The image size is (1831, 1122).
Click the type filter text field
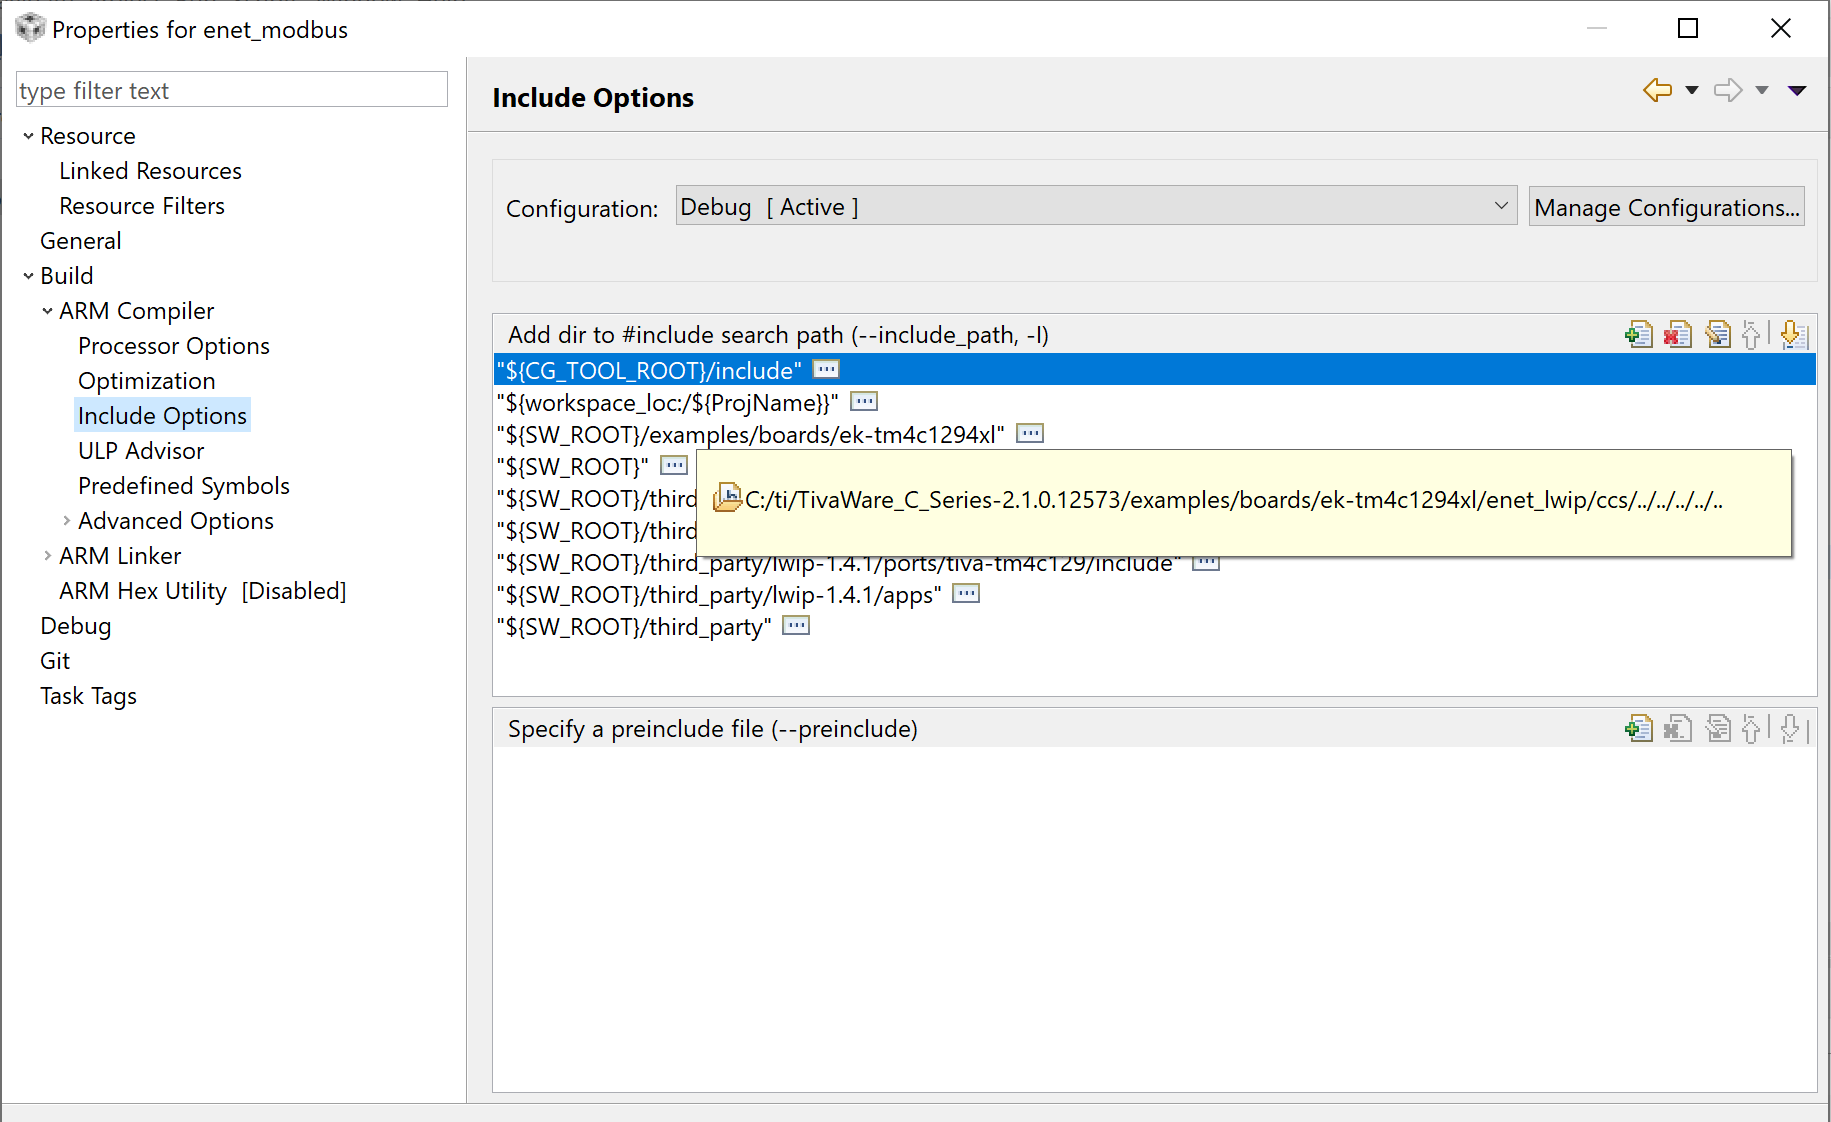pyautogui.click(x=232, y=90)
